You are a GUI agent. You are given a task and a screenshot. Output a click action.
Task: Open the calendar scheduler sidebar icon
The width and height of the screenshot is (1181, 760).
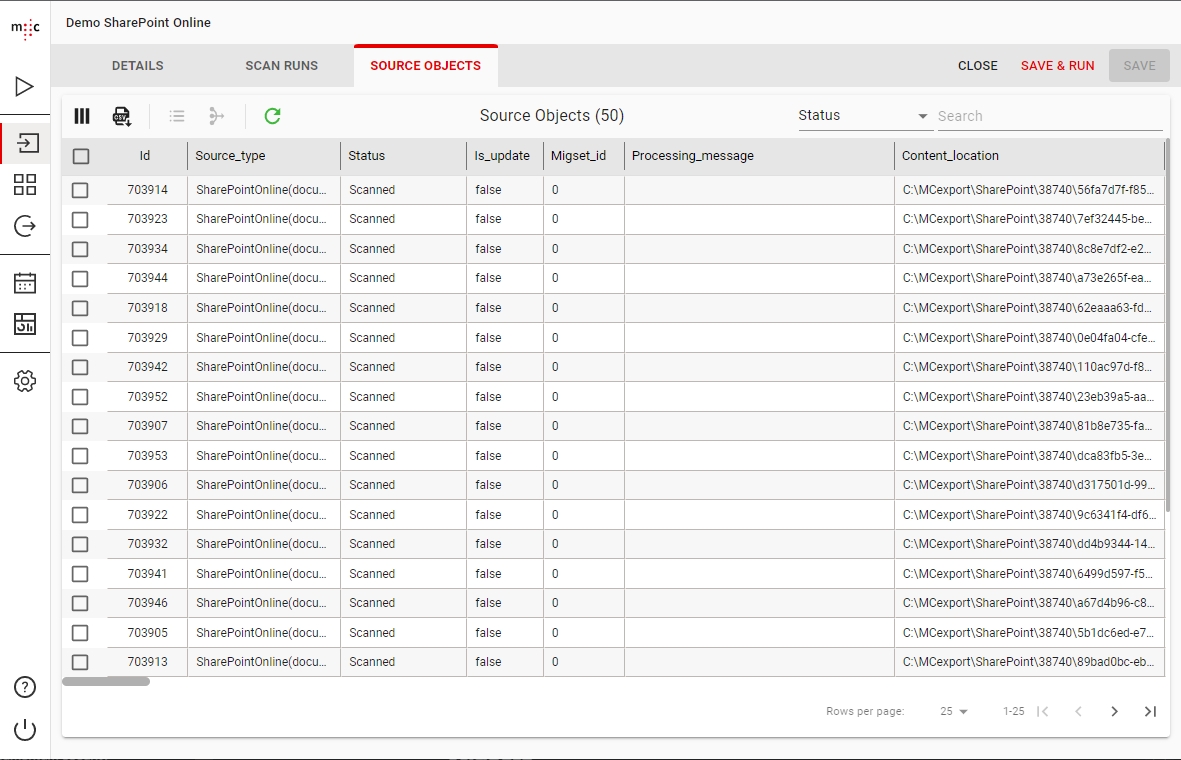coord(25,283)
